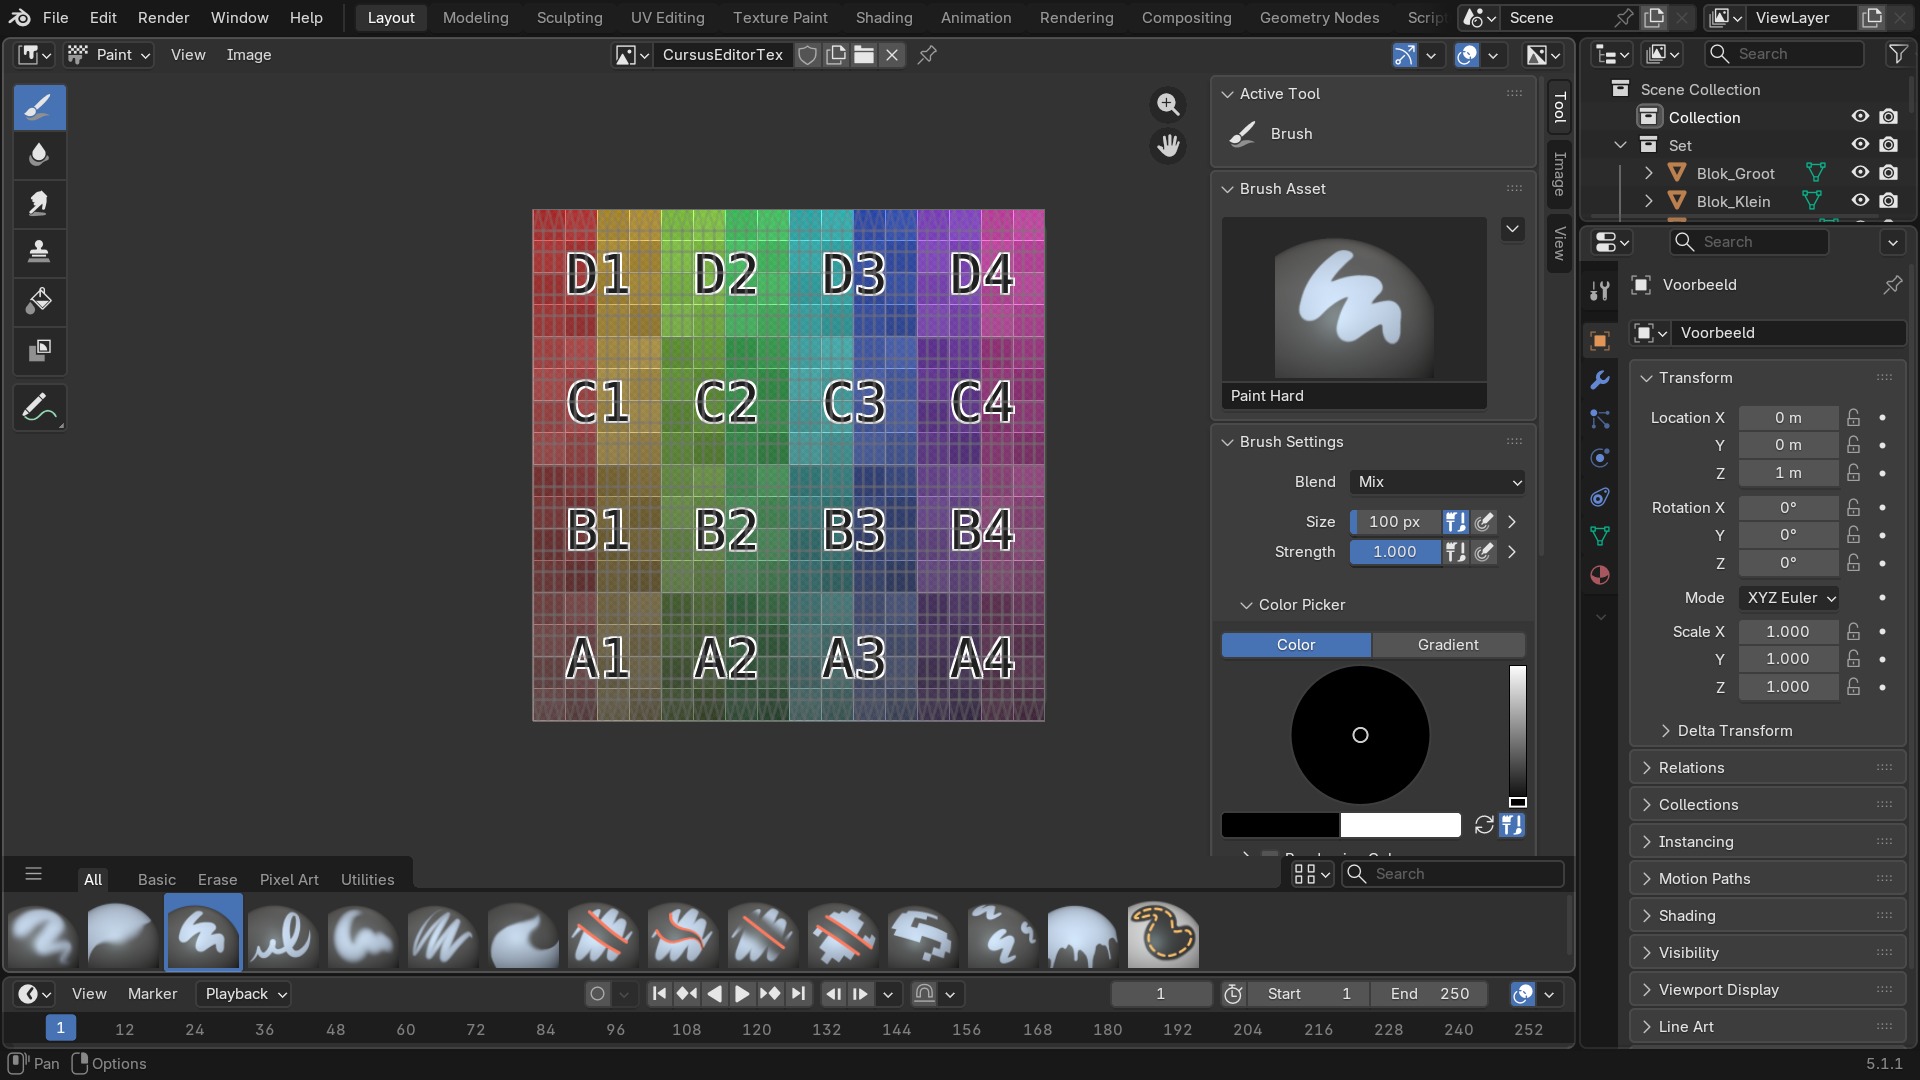Hide Blok_Groot with eye icon

point(1860,173)
